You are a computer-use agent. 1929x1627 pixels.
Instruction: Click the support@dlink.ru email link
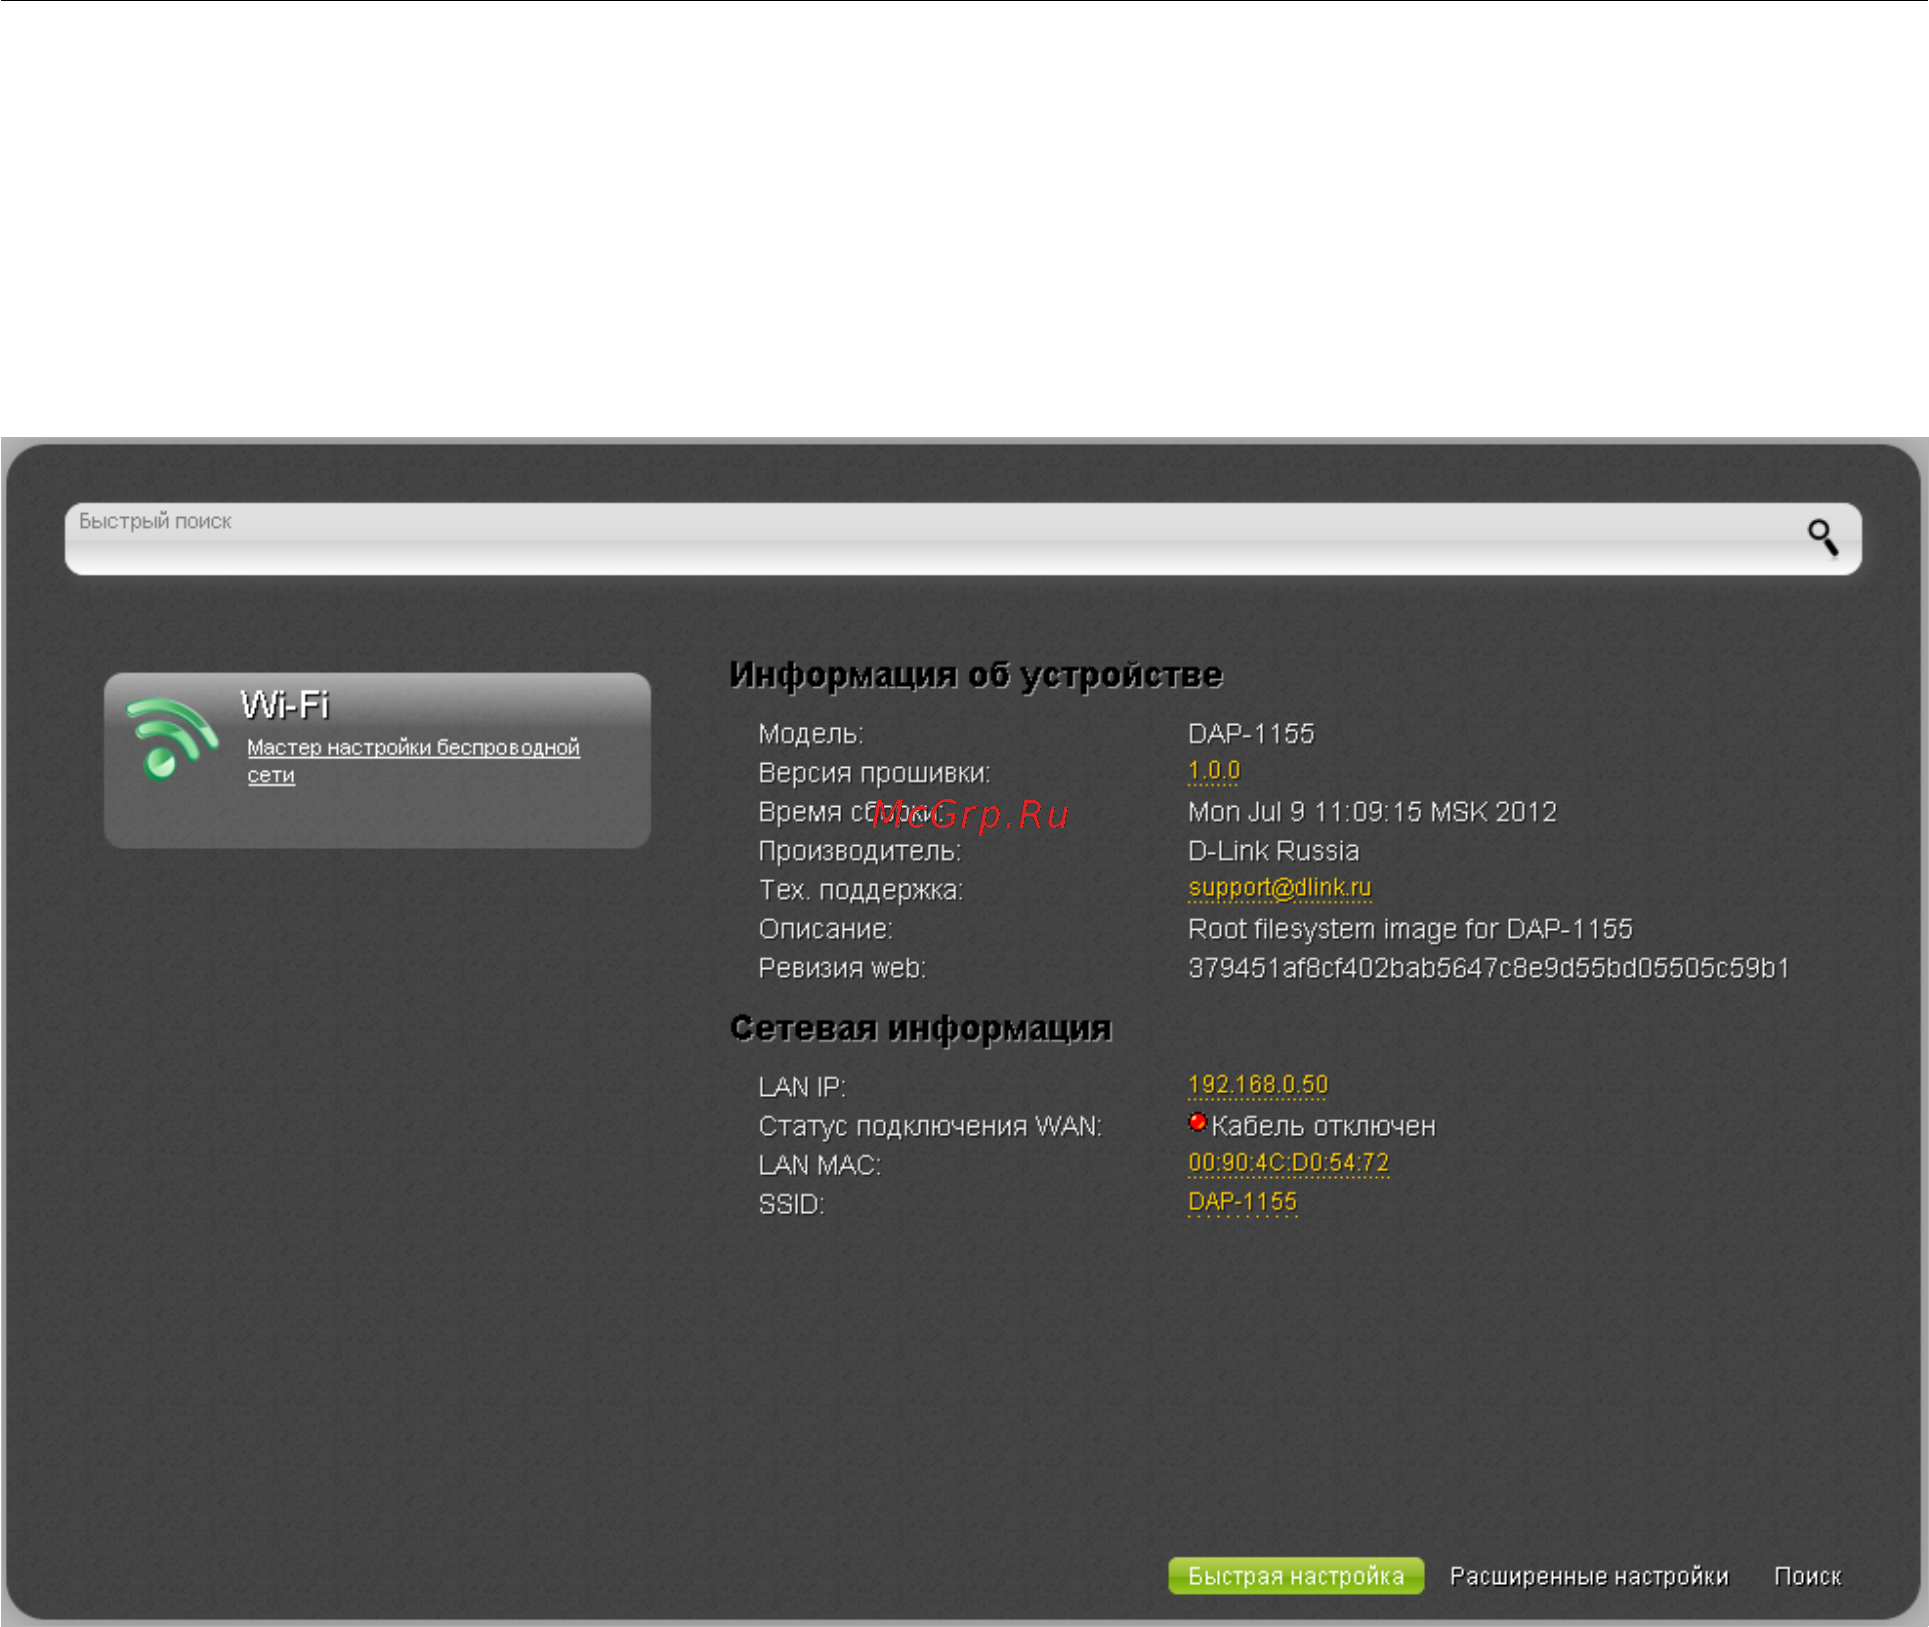point(1279,888)
